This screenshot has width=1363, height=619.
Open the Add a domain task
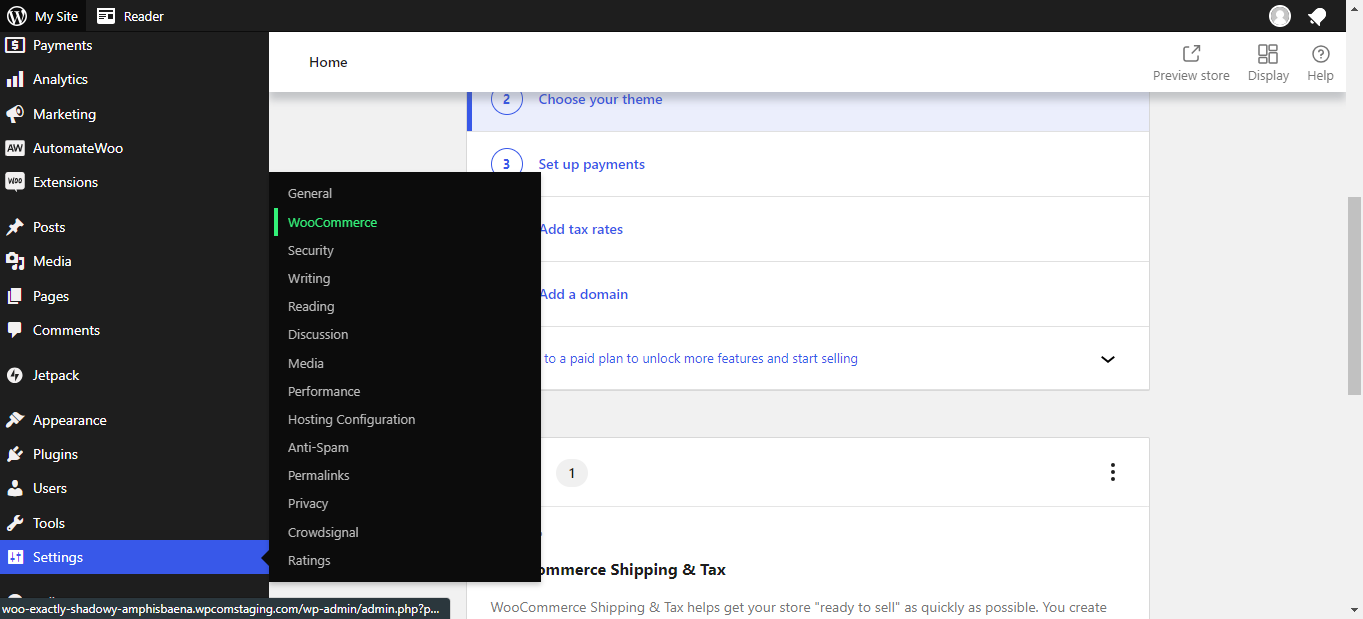tap(584, 294)
